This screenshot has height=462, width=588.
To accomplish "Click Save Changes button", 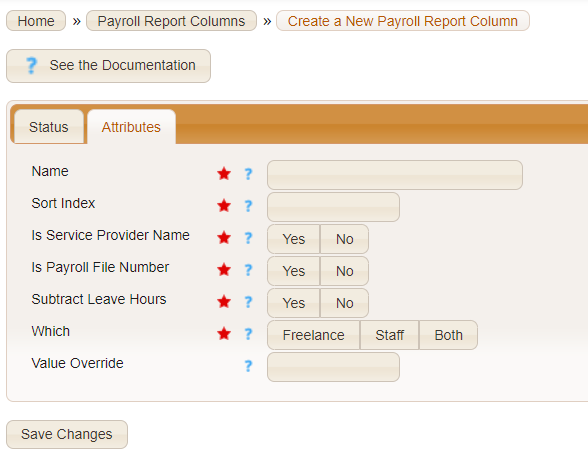I will click(67, 434).
